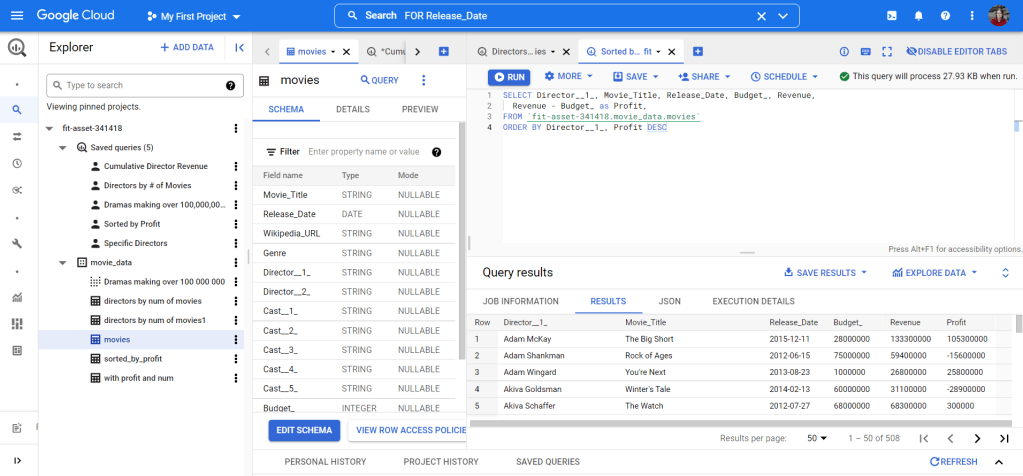1023x476 pixels.
Task: Collapse the fit-asset-341418 project tree
Action: coord(49,128)
